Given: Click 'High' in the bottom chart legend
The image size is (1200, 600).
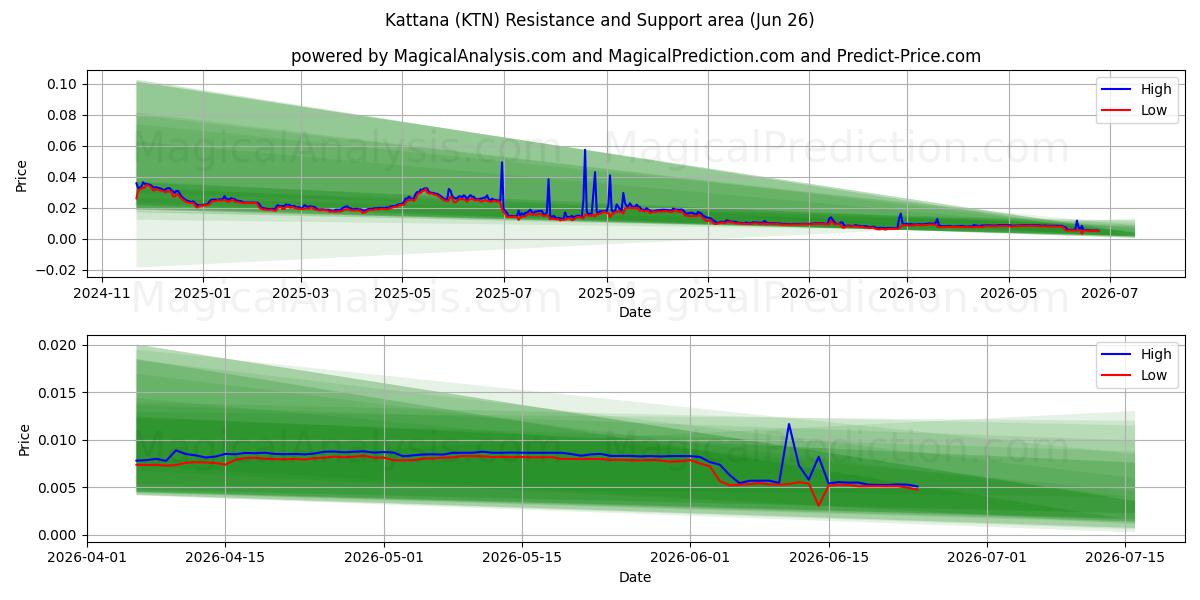Looking at the screenshot, I should [x=1156, y=354].
